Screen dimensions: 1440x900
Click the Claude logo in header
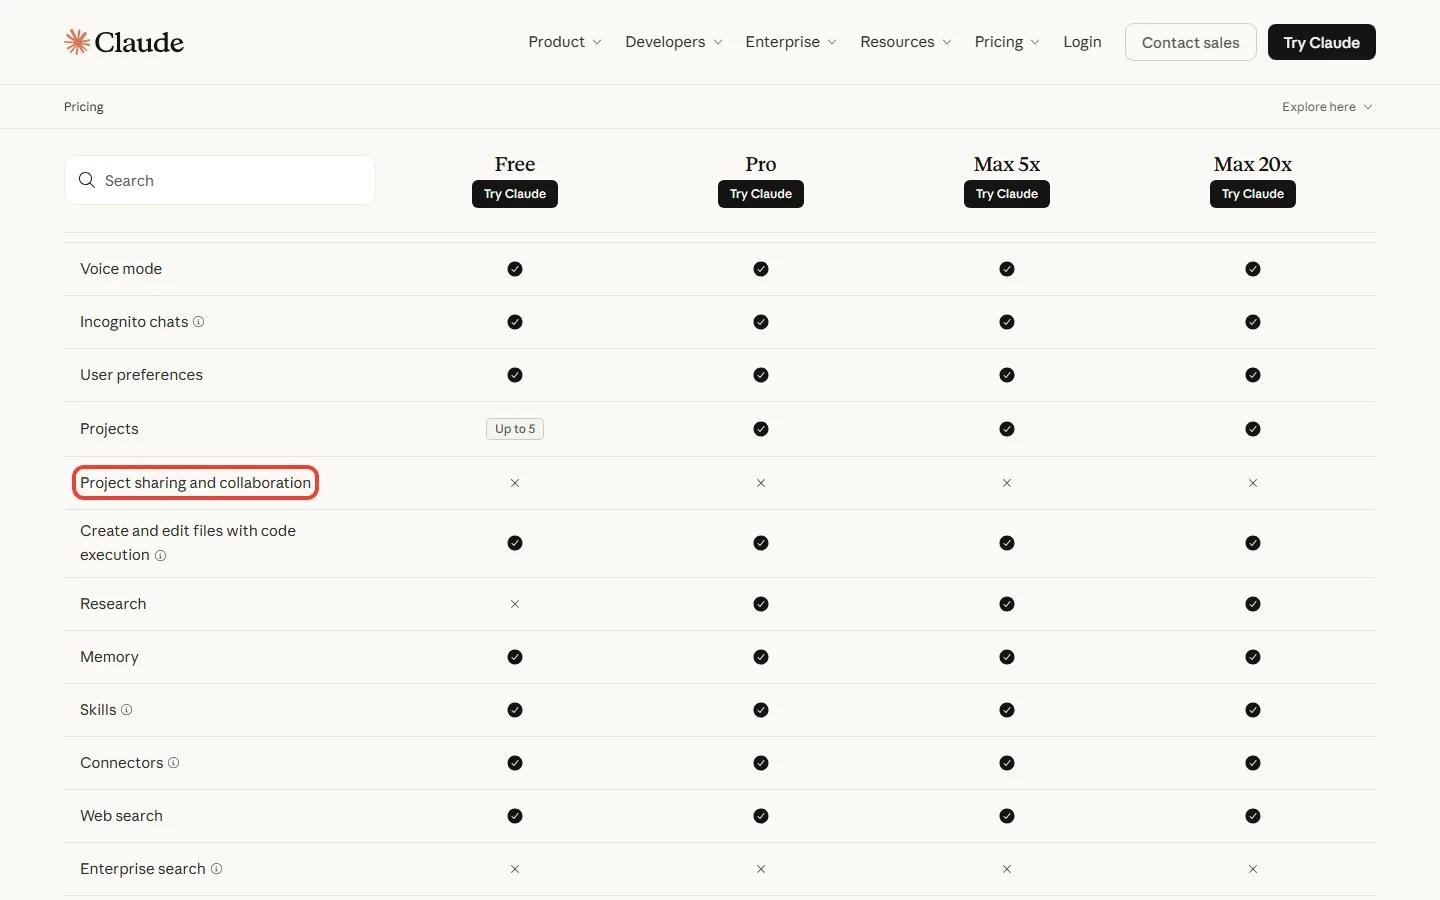pos(124,42)
